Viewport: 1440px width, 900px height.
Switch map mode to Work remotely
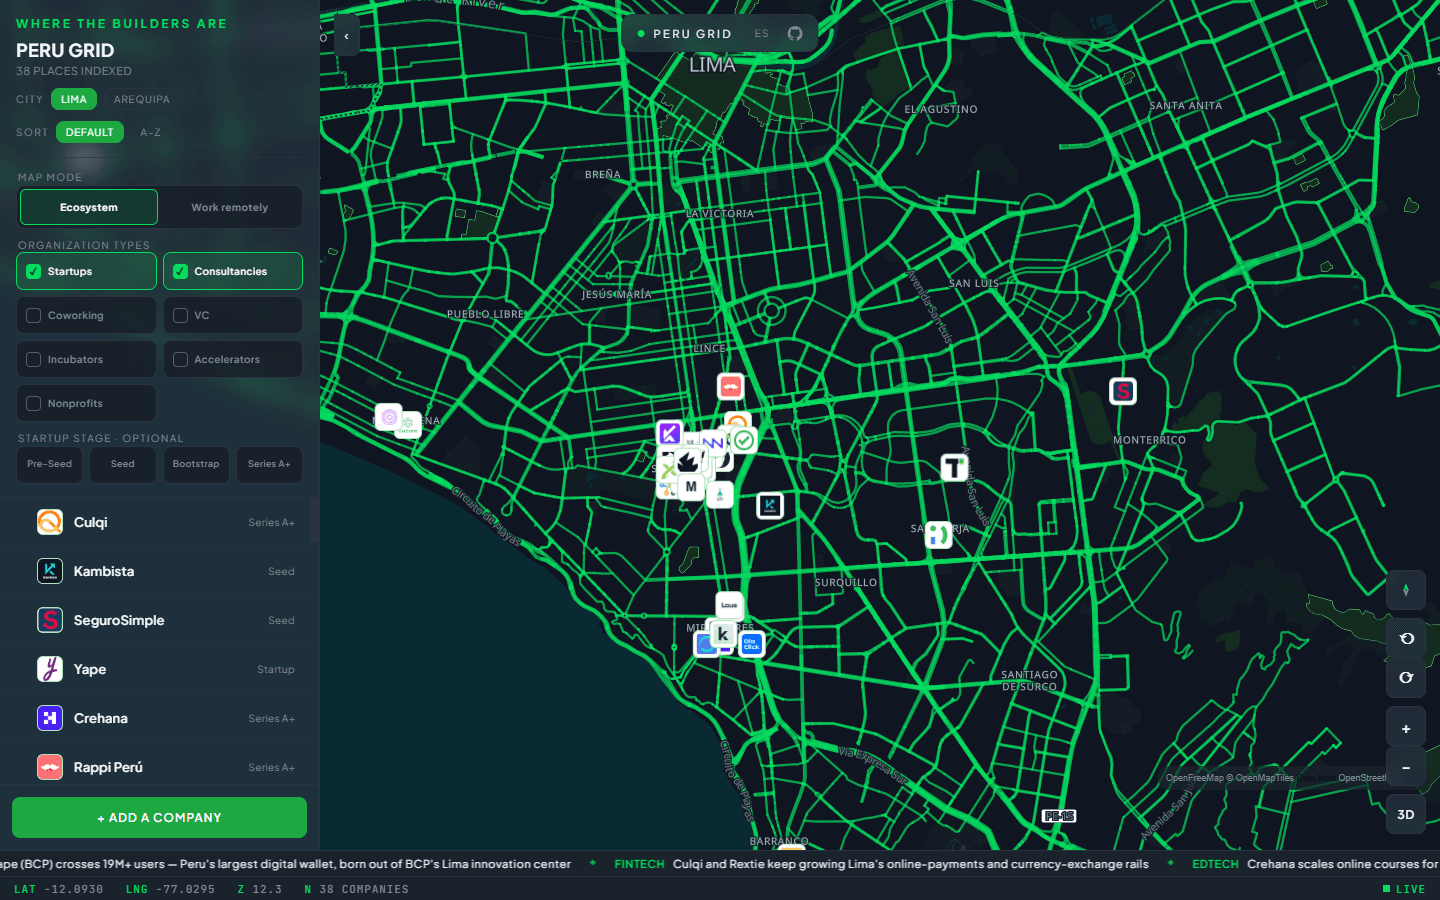tap(230, 207)
